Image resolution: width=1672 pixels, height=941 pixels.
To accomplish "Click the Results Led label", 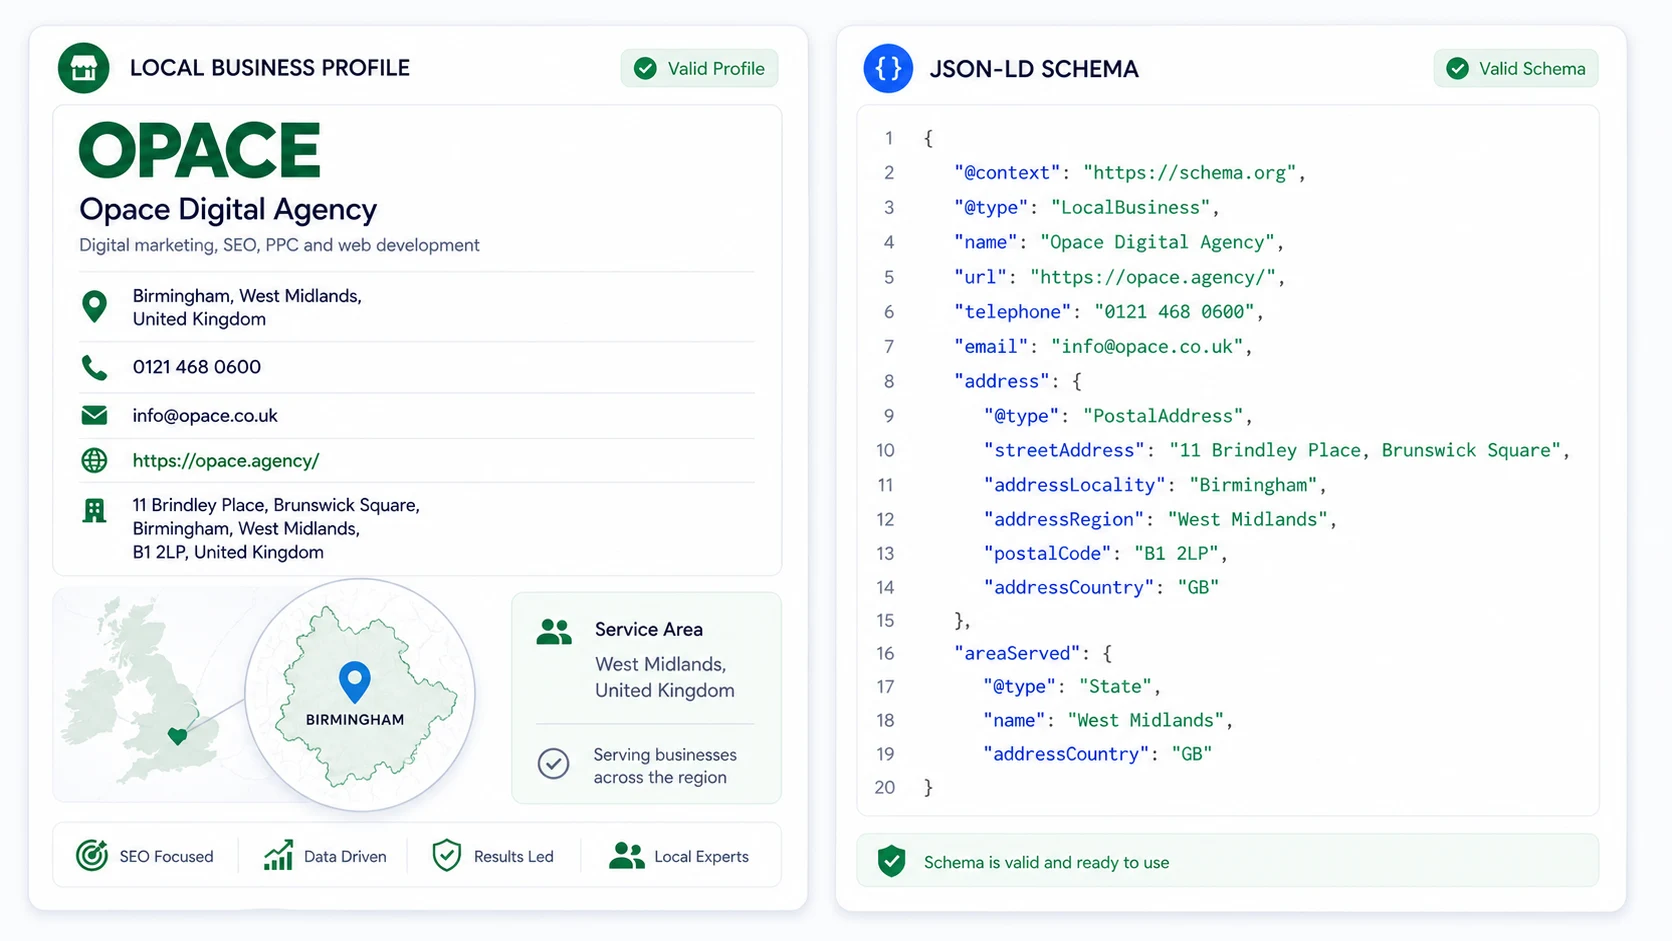I will click(513, 856).
